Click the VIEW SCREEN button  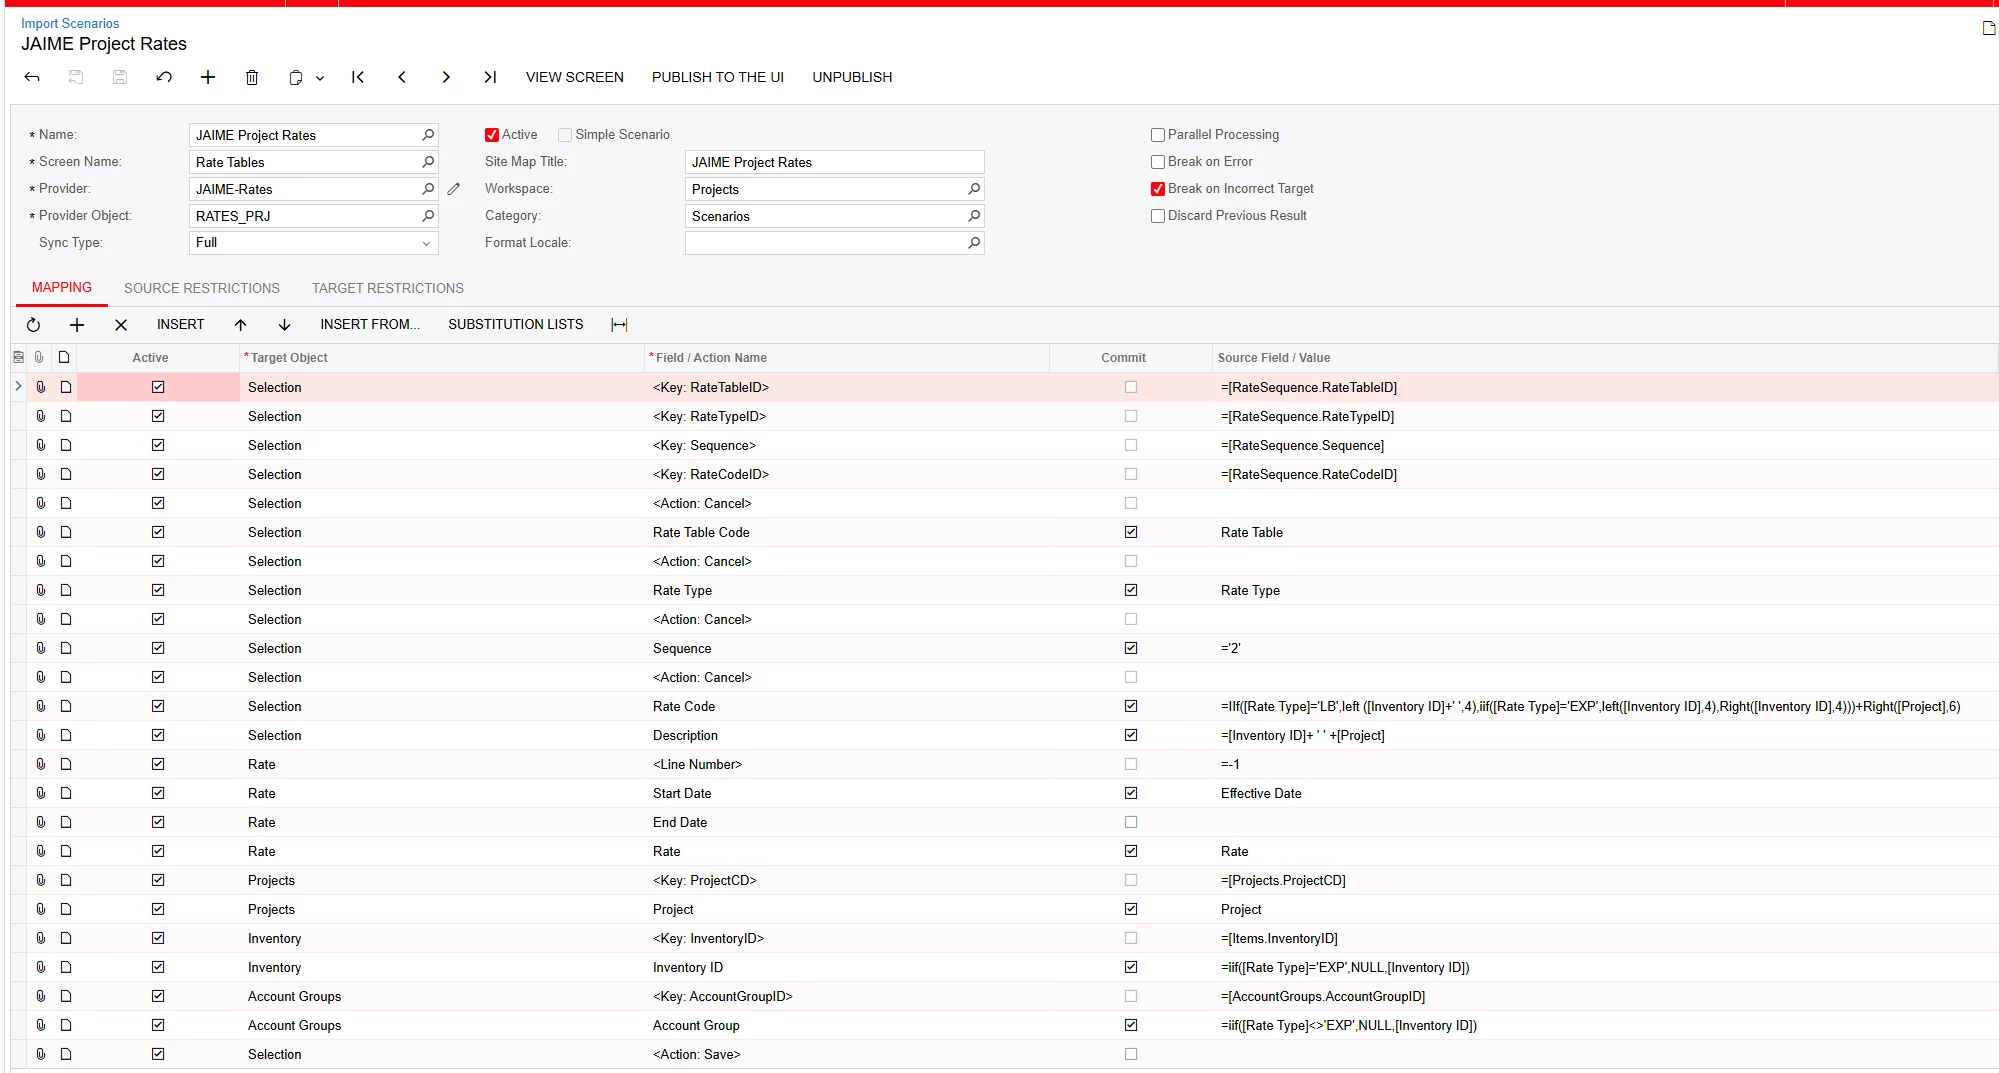(x=575, y=77)
